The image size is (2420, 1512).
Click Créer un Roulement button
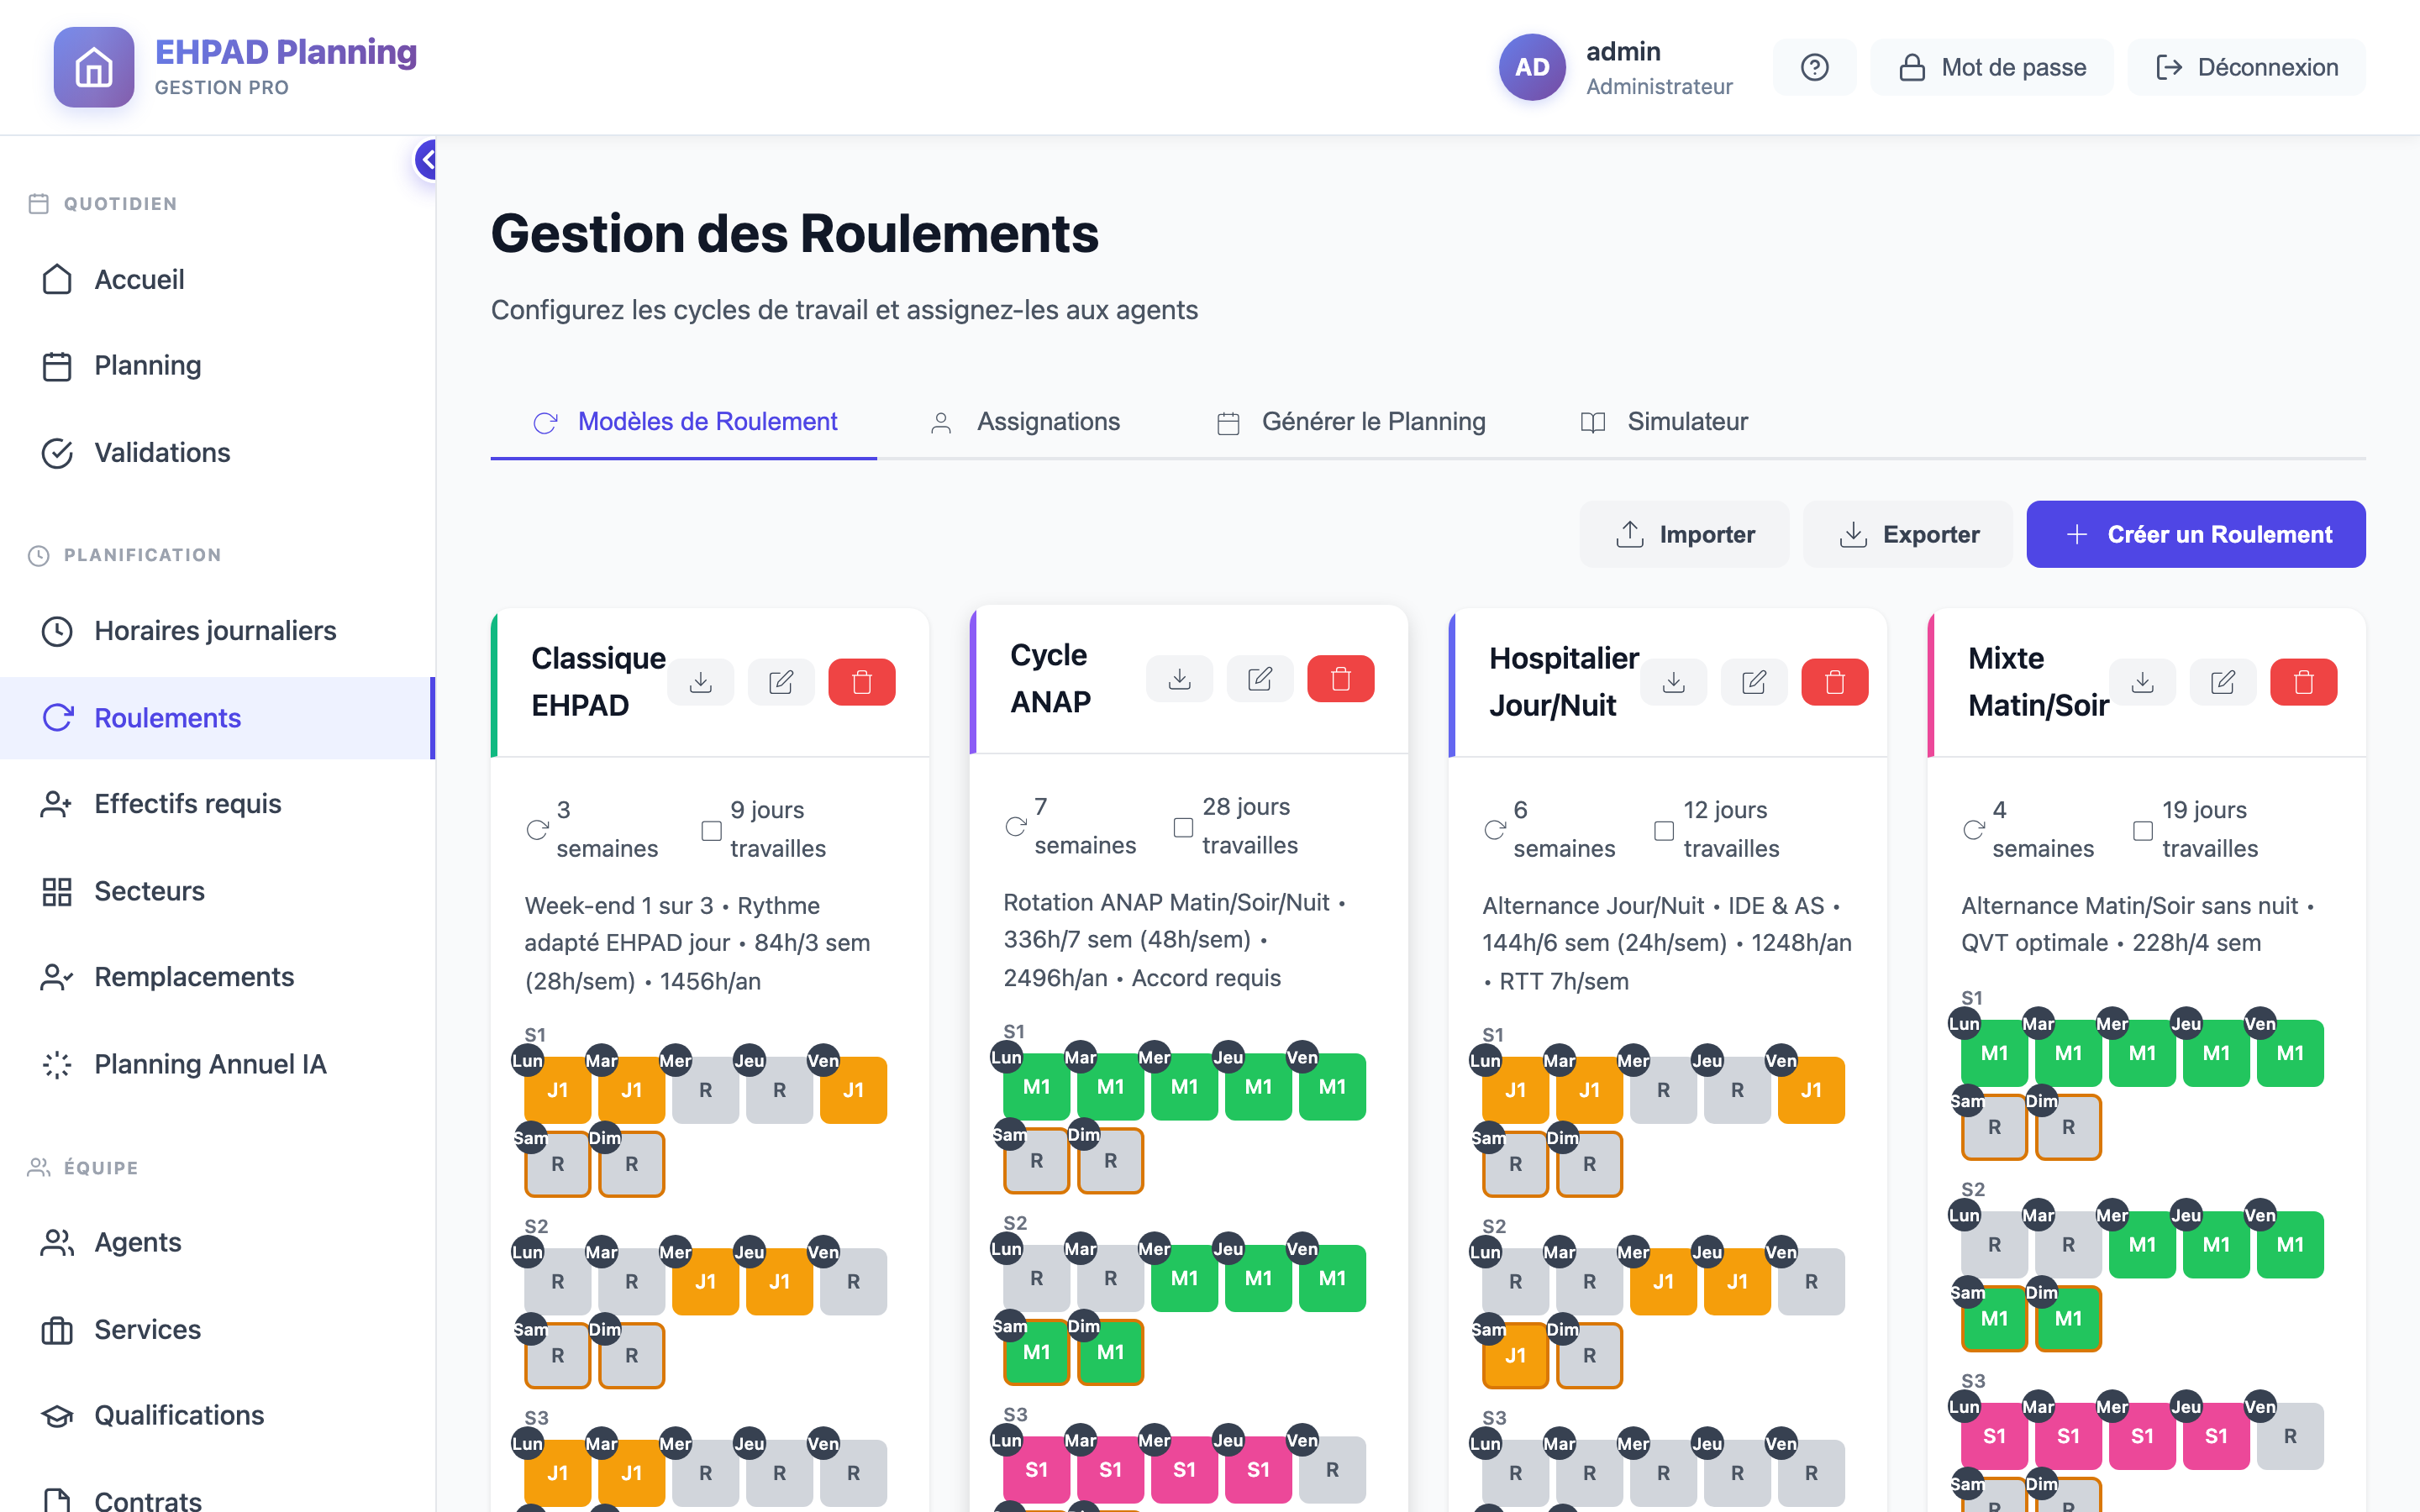(x=2196, y=534)
